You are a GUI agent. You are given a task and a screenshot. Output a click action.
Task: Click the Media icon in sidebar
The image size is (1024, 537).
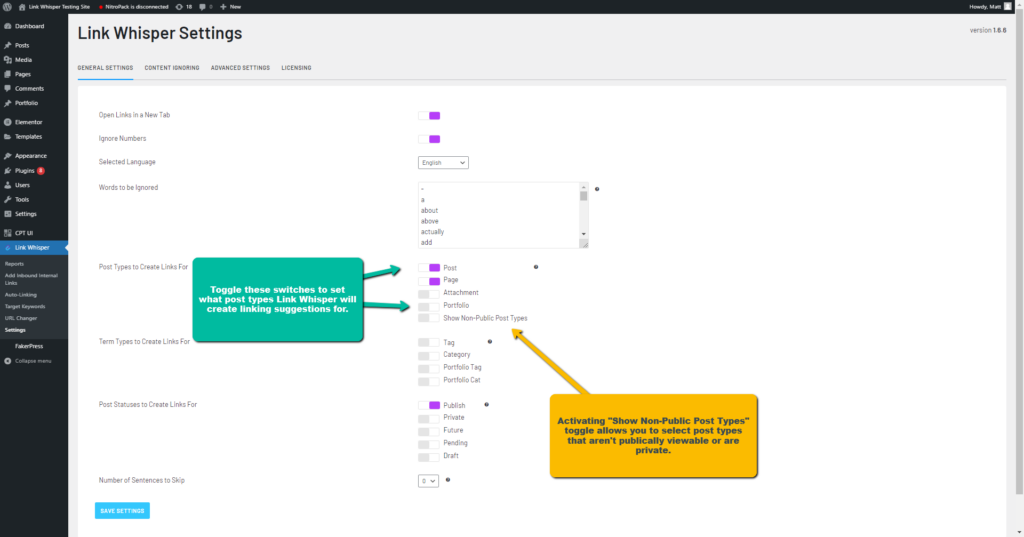pyautogui.click(x=8, y=59)
